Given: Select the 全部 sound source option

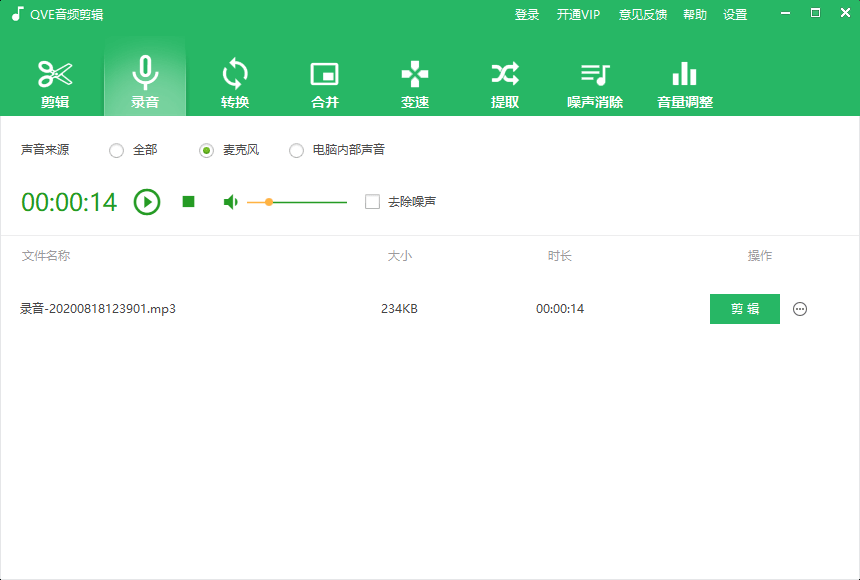Looking at the screenshot, I should pos(116,150).
